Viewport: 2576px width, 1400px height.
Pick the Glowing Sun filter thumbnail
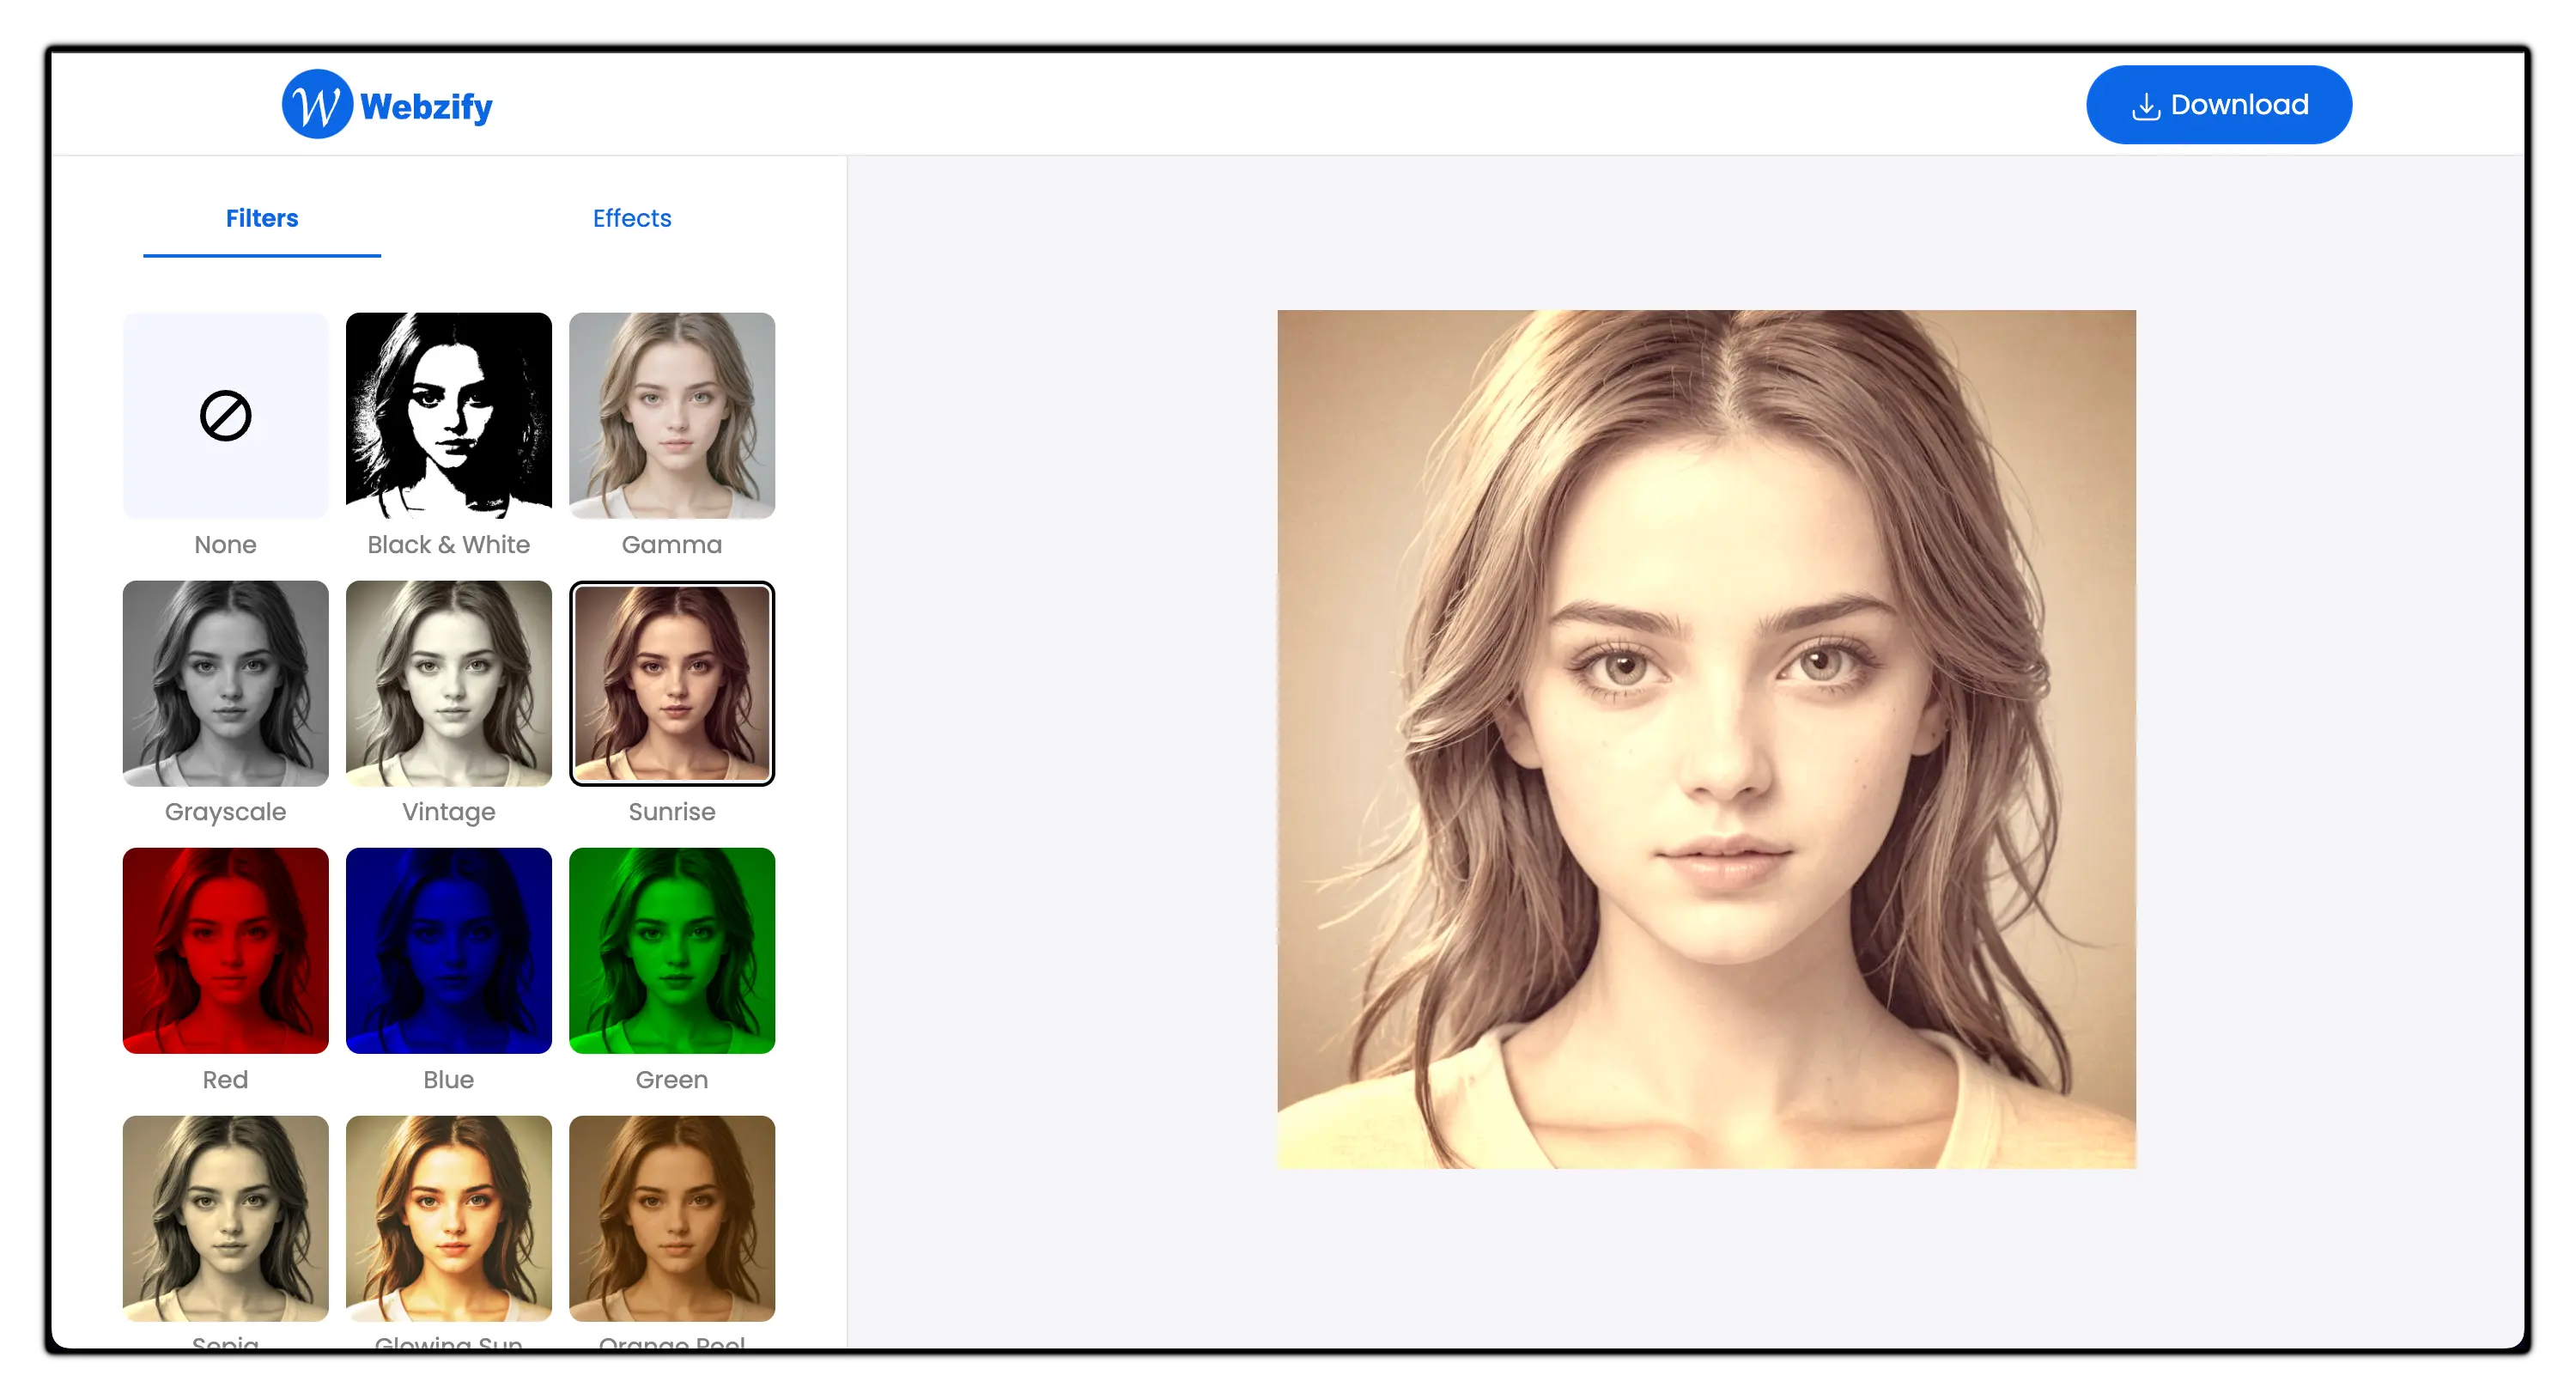pyautogui.click(x=448, y=1217)
